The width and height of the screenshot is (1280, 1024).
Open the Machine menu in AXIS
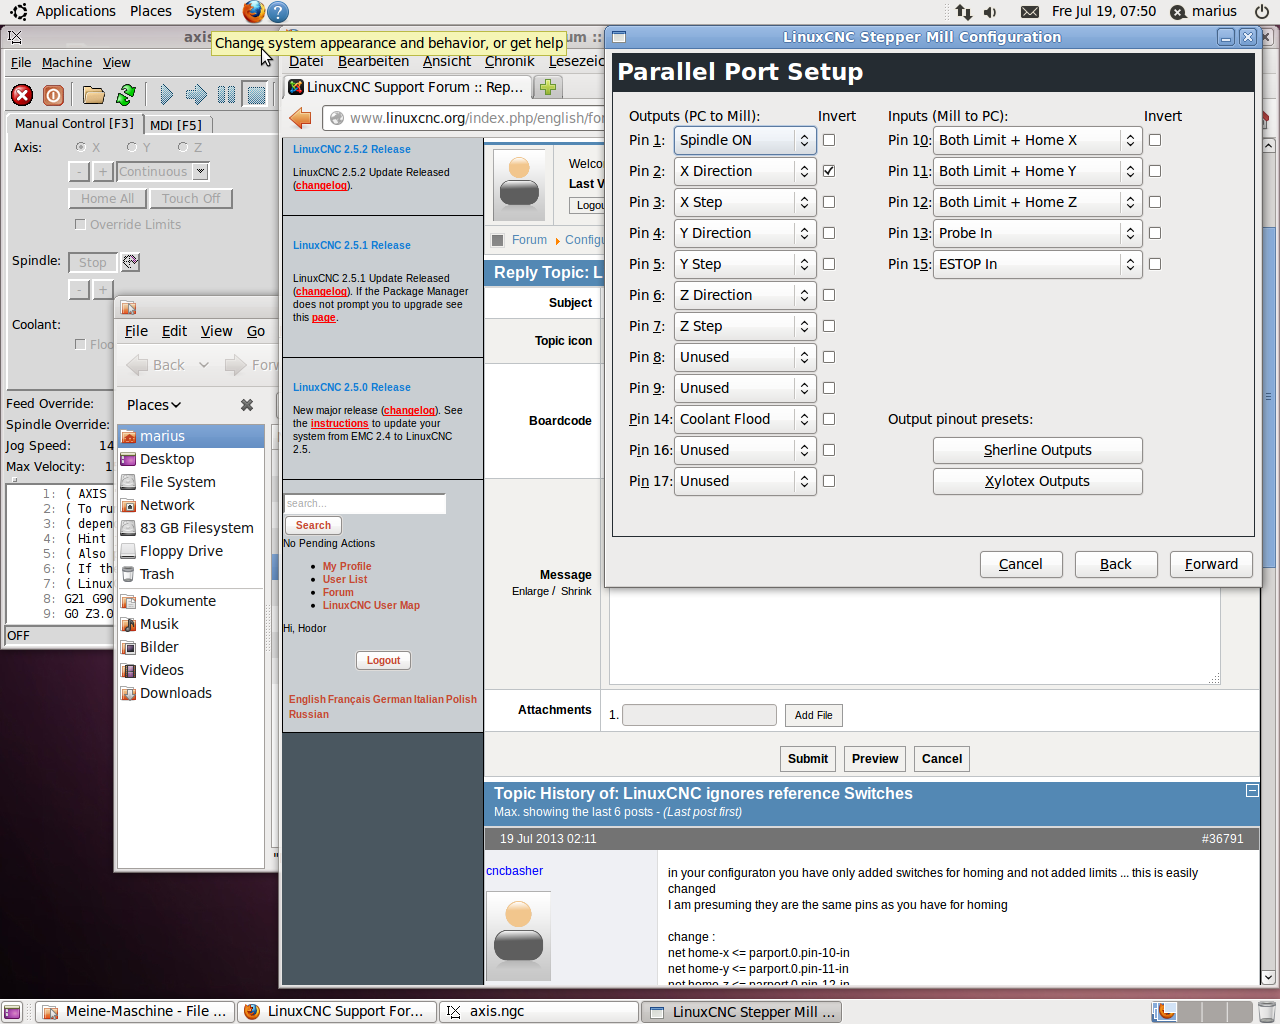pyautogui.click(x=67, y=62)
